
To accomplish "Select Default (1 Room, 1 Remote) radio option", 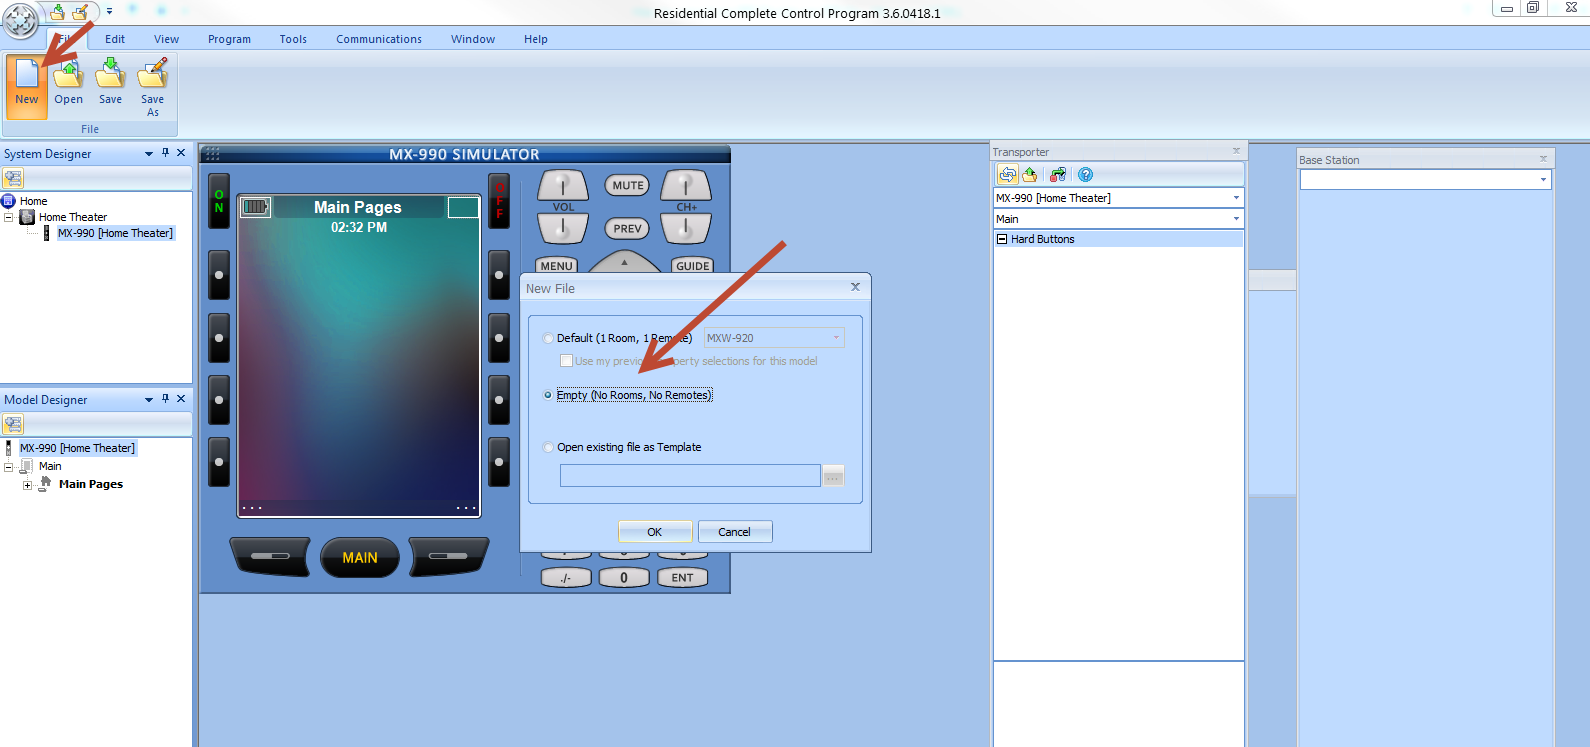I will [548, 338].
